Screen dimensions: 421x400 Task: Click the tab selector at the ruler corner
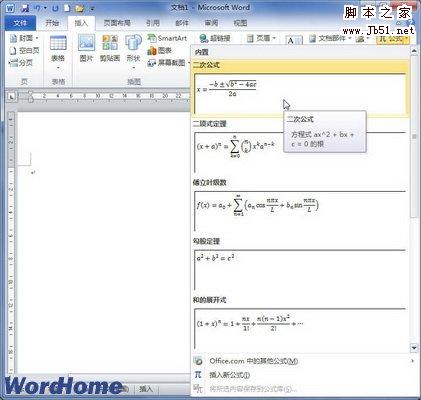(12, 97)
